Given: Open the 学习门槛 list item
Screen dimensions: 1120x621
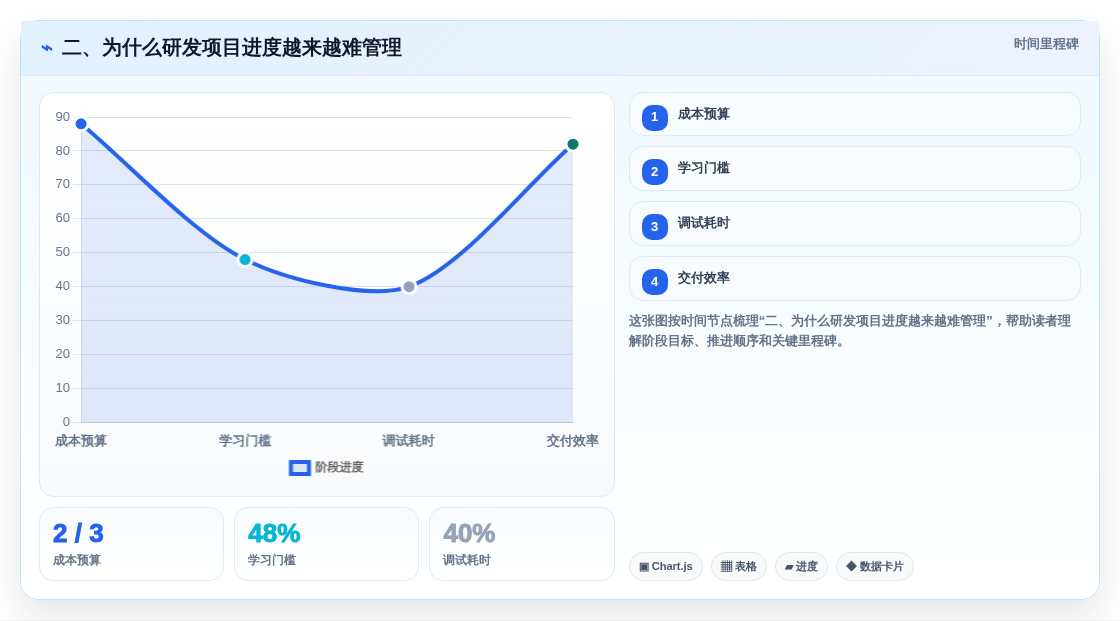Looking at the screenshot, I should coord(854,169).
